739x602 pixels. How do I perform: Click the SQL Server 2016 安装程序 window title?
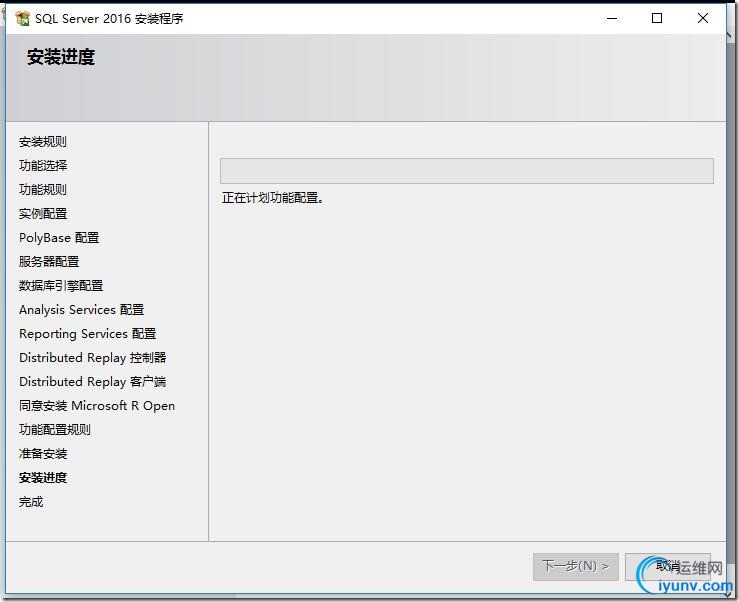tap(109, 18)
